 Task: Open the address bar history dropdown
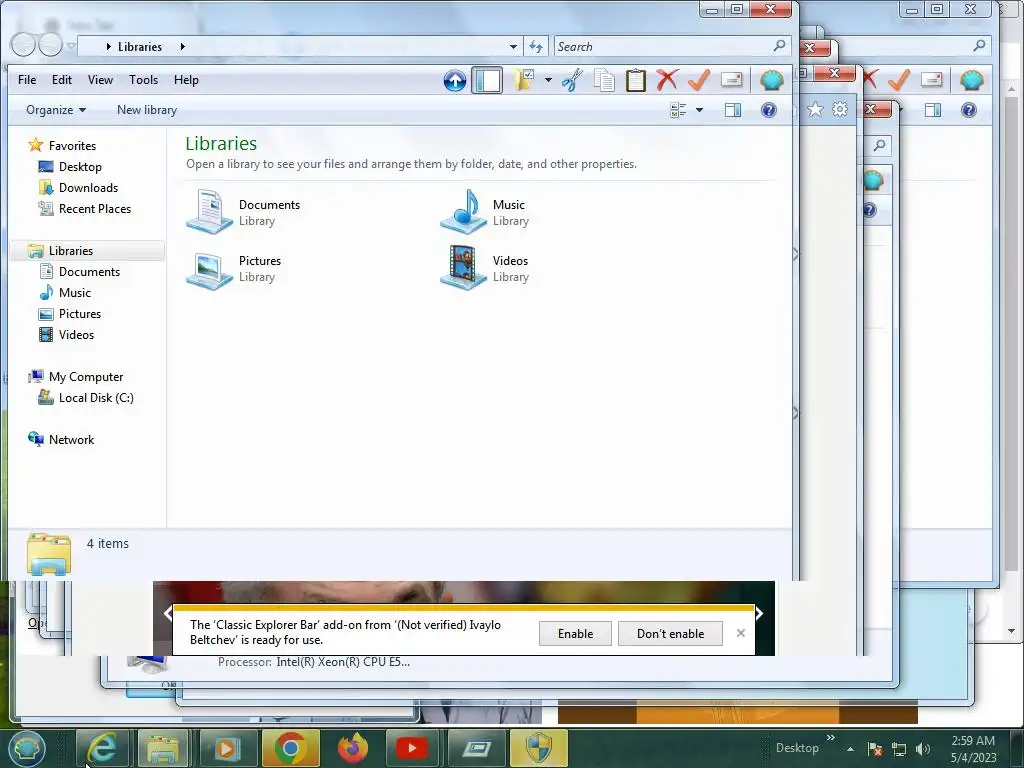click(513, 46)
